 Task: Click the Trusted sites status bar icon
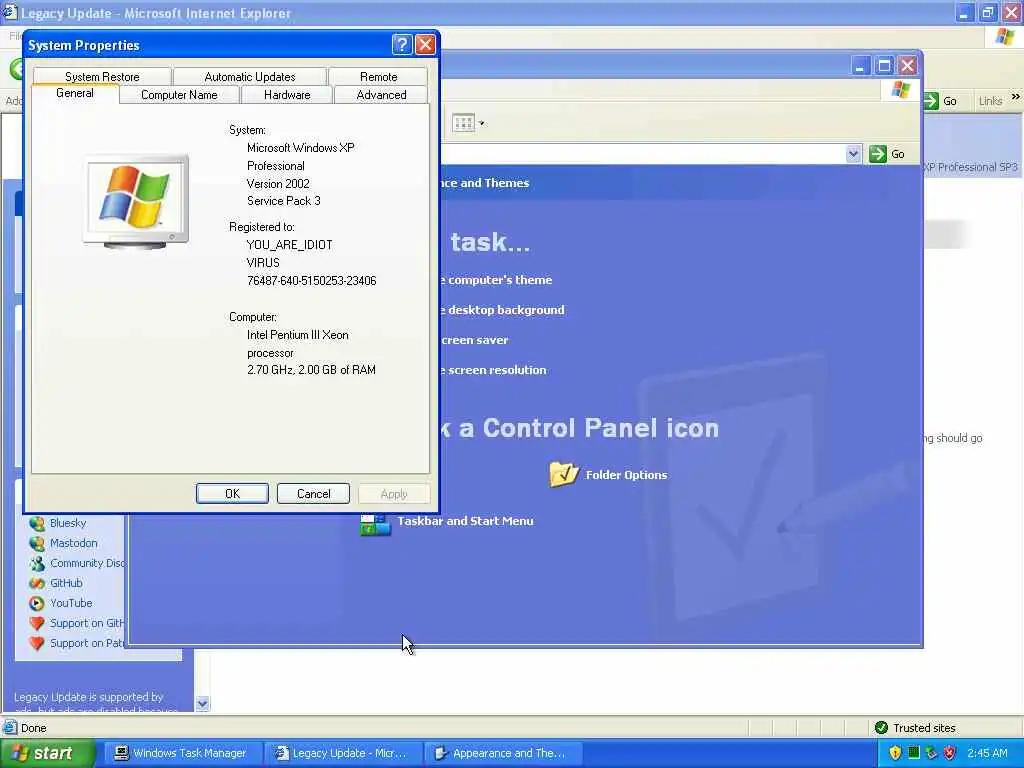pos(881,728)
